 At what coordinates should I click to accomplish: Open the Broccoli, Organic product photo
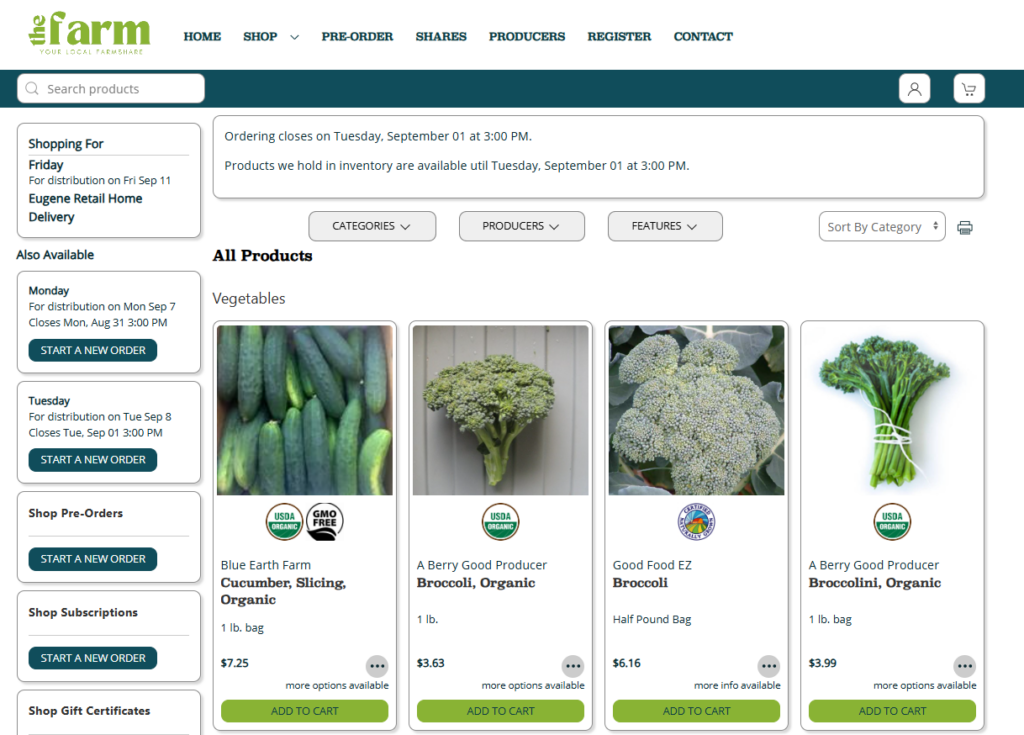500,410
